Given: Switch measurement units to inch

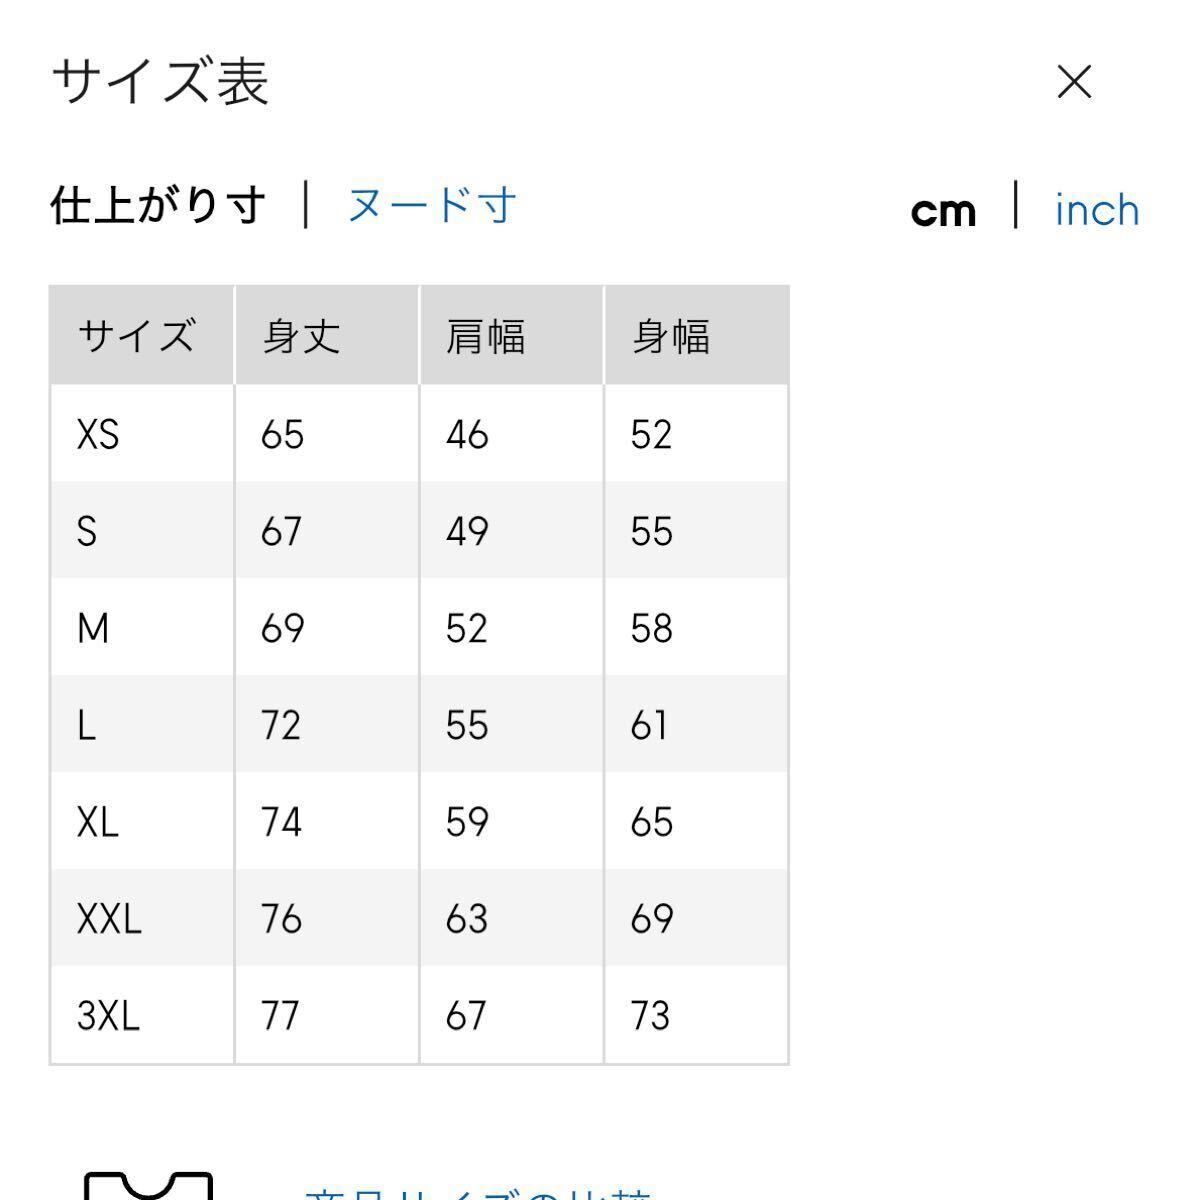Looking at the screenshot, I should coord(1097,210).
